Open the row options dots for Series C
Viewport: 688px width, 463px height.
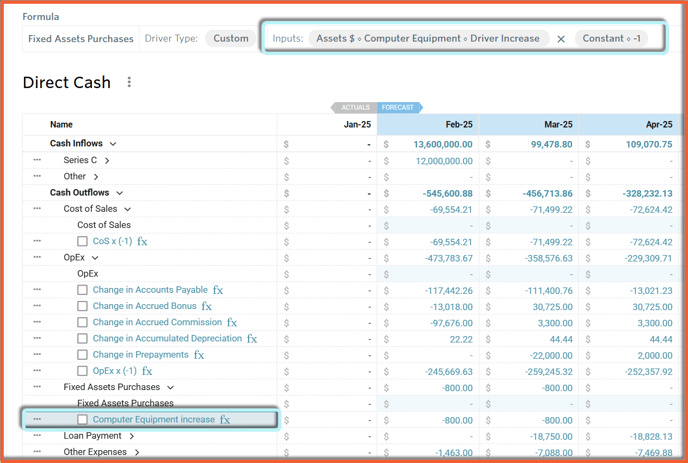point(37,160)
